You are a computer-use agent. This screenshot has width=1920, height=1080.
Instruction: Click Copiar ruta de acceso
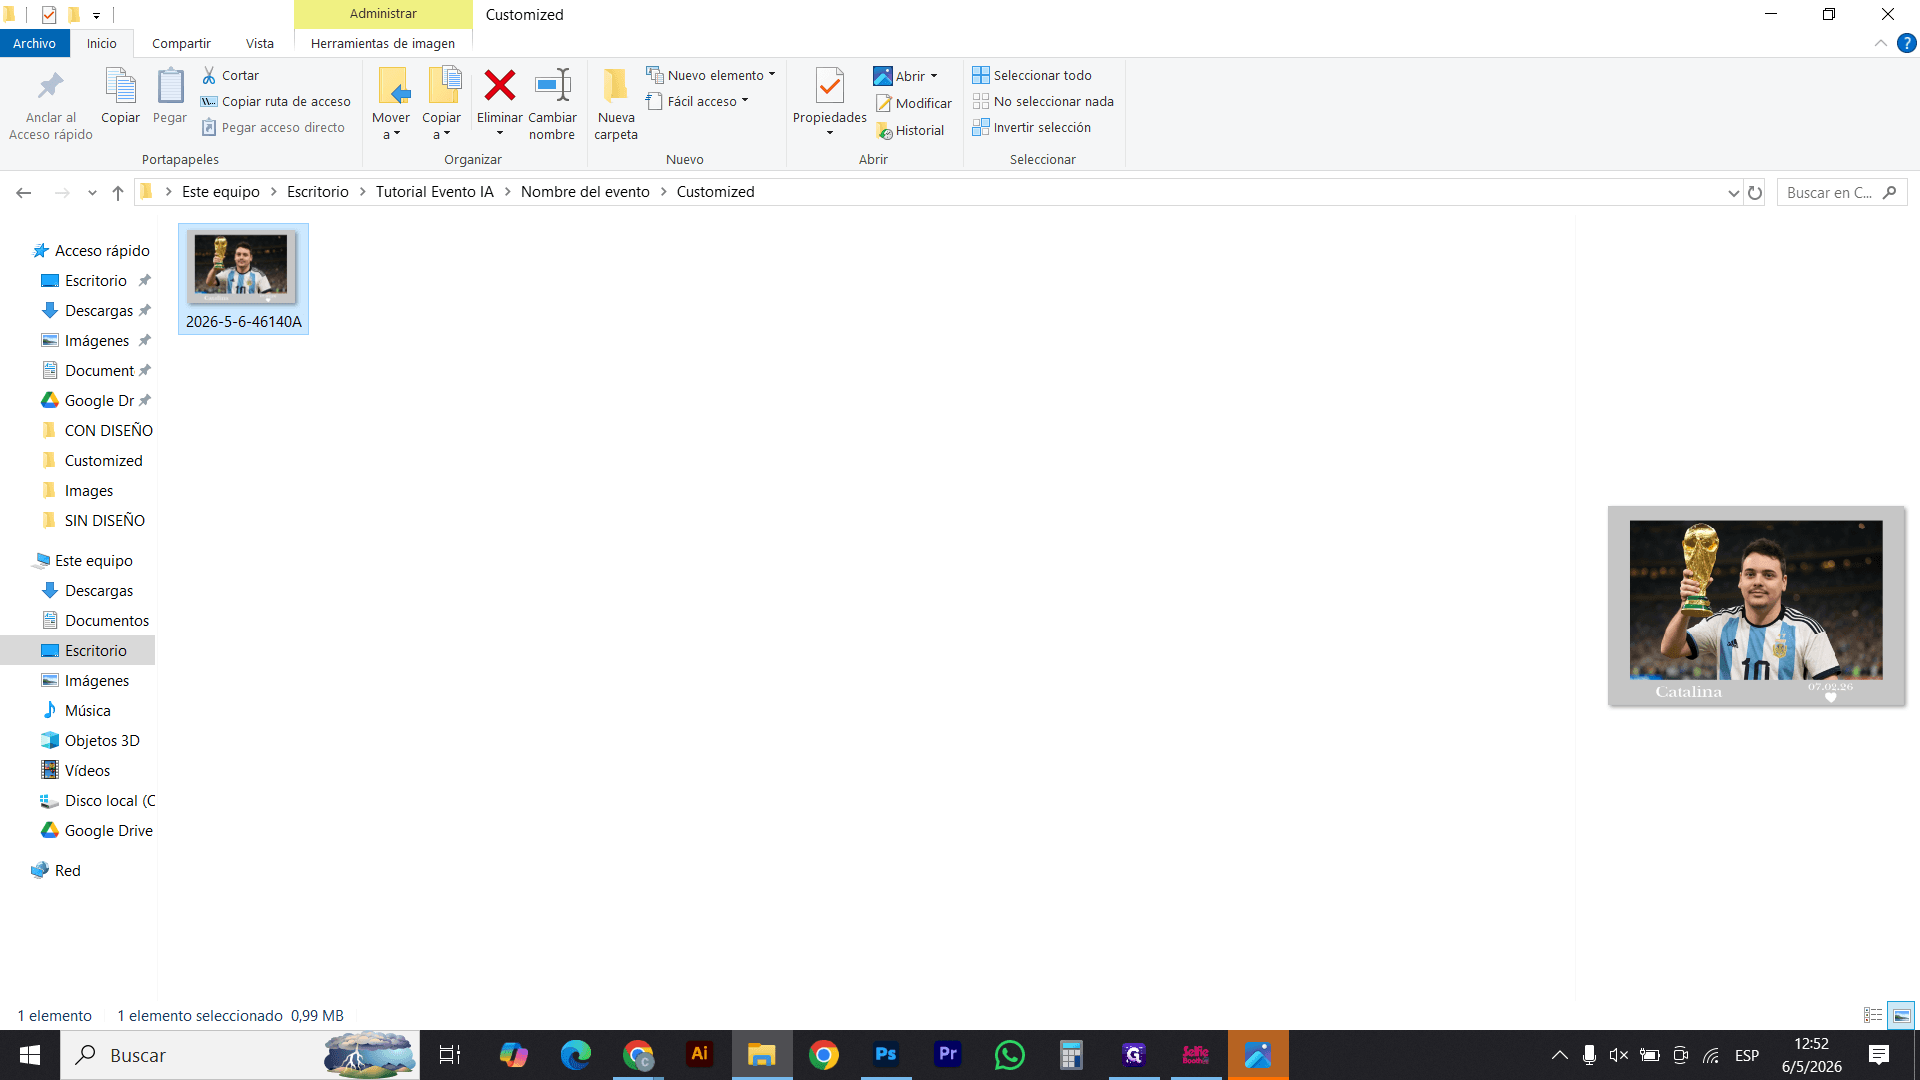coord(276,101)
